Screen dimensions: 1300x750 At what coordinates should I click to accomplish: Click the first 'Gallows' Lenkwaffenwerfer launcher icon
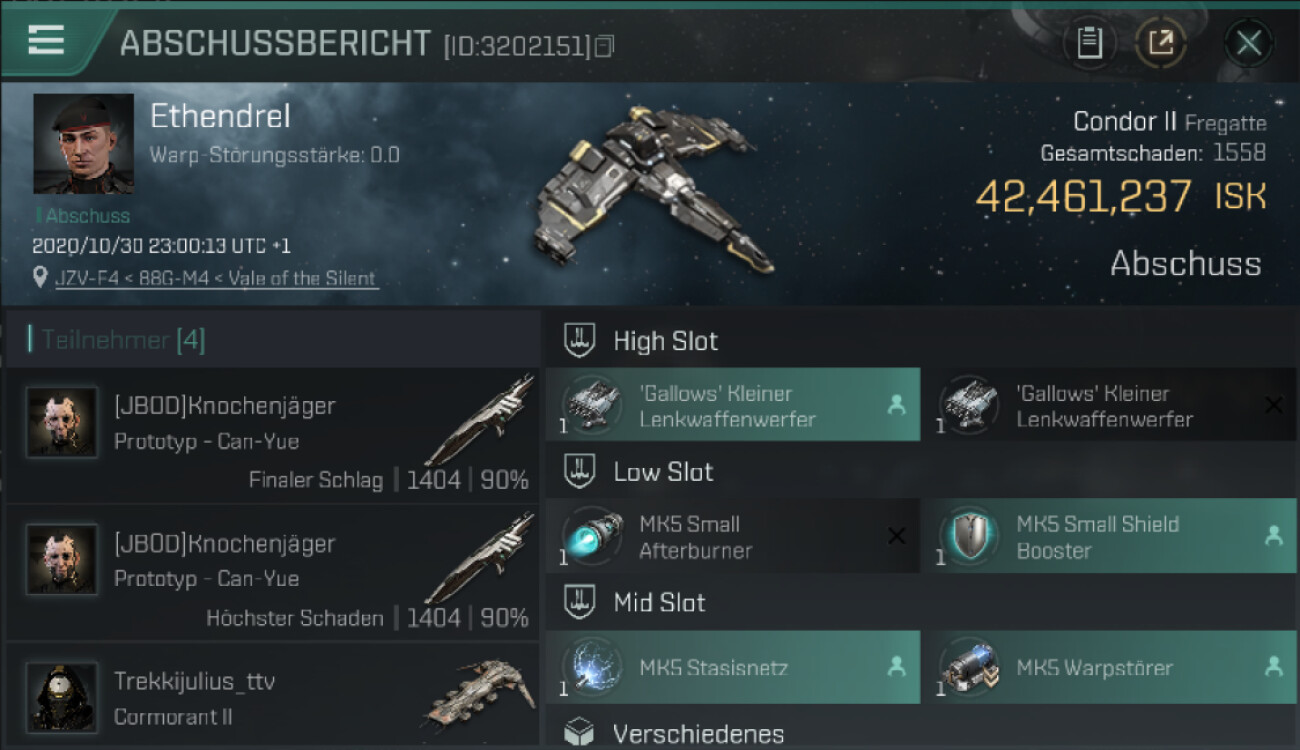coord(592,405)
